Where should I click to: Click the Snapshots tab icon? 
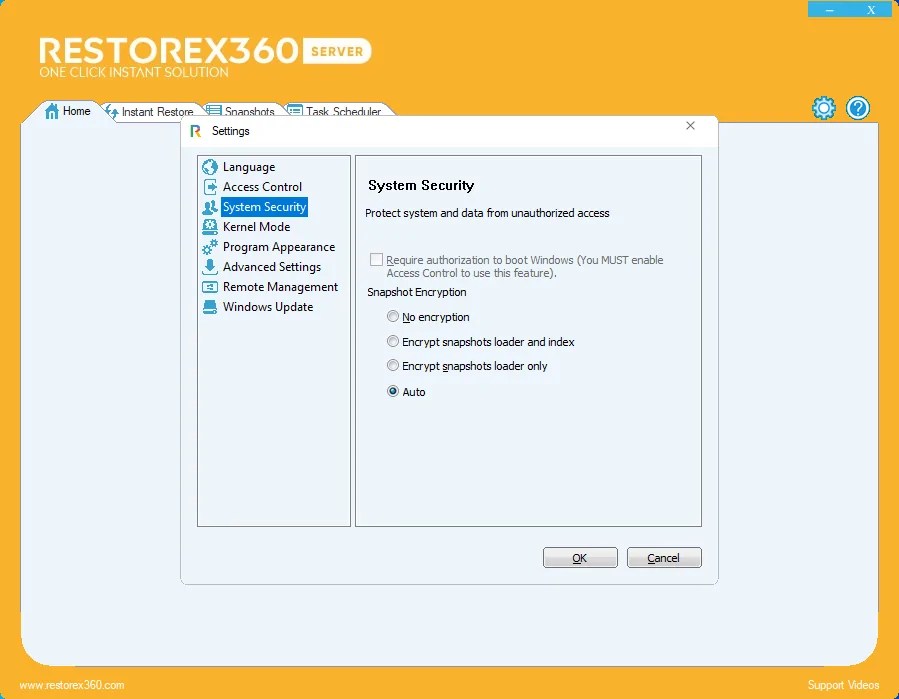click(214, 110)
